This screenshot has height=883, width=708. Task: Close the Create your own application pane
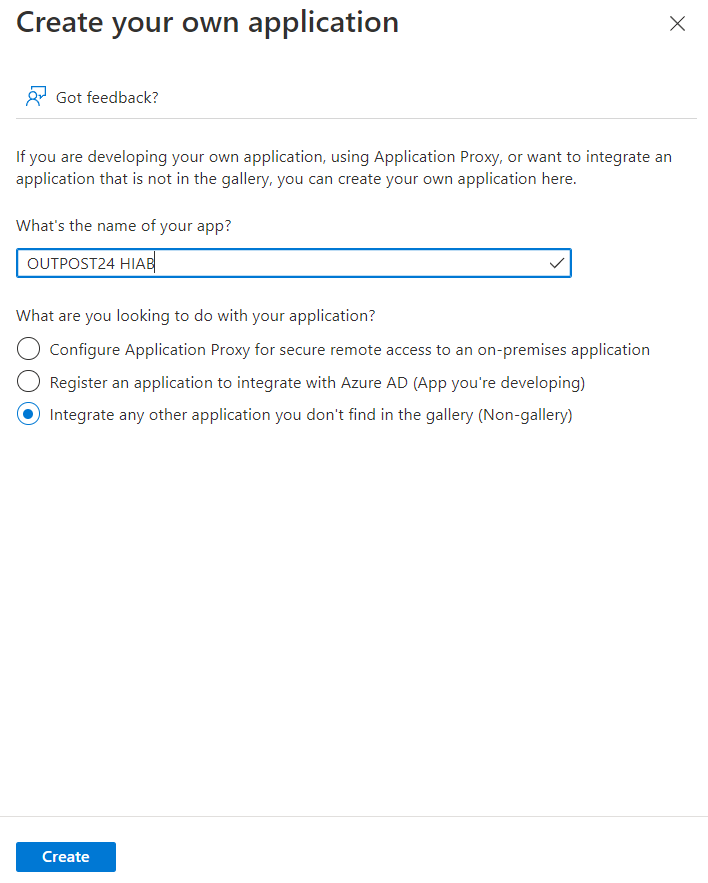pos(677,24)
